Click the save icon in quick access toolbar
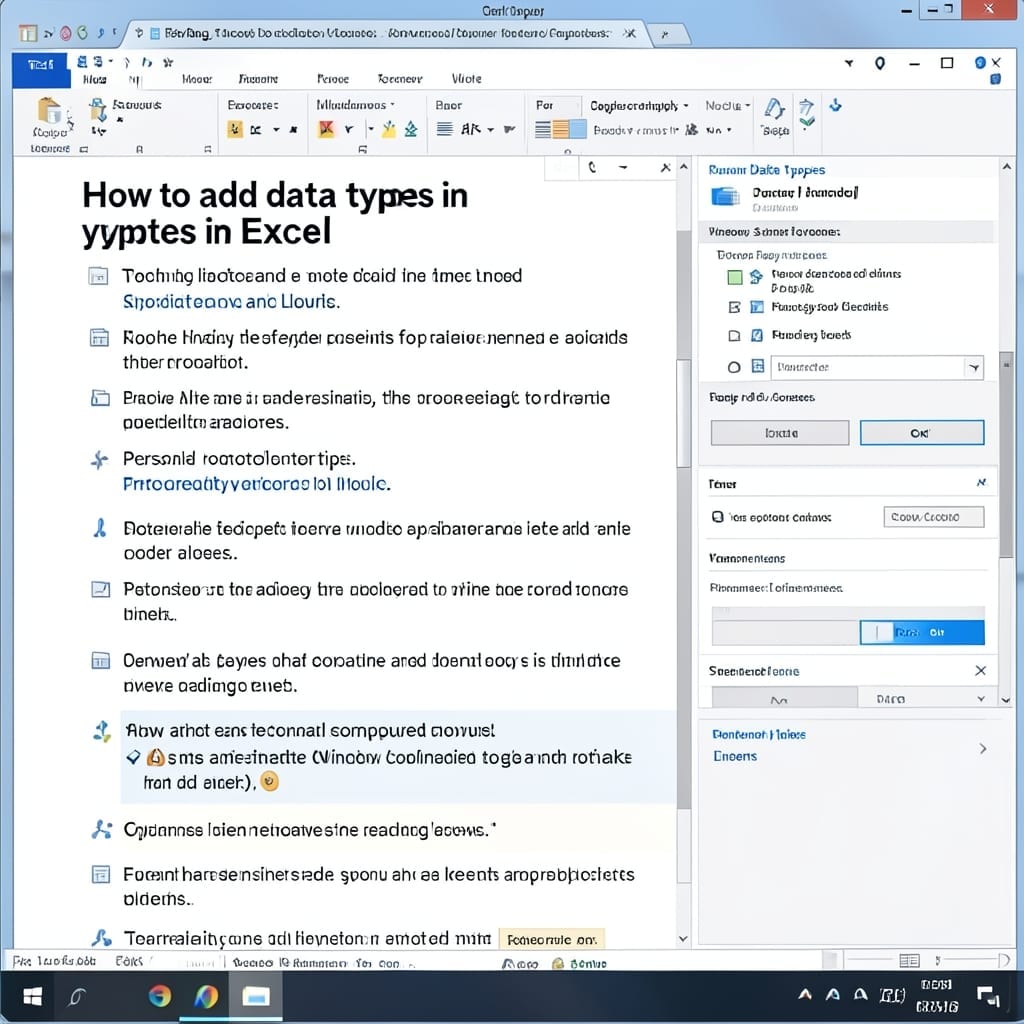 [82, 62]
